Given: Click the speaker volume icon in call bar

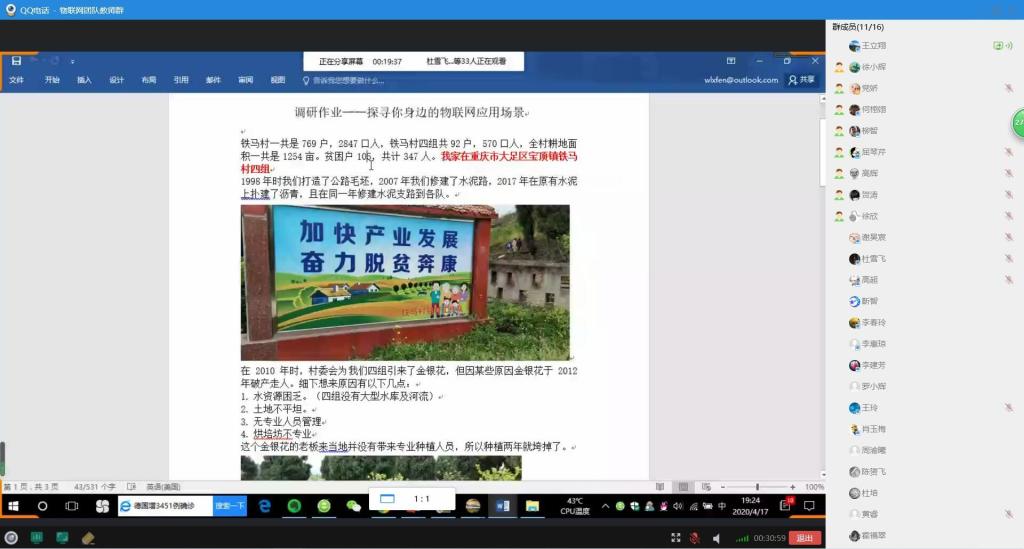Looking at the screenshot, I should pos(717,538).
